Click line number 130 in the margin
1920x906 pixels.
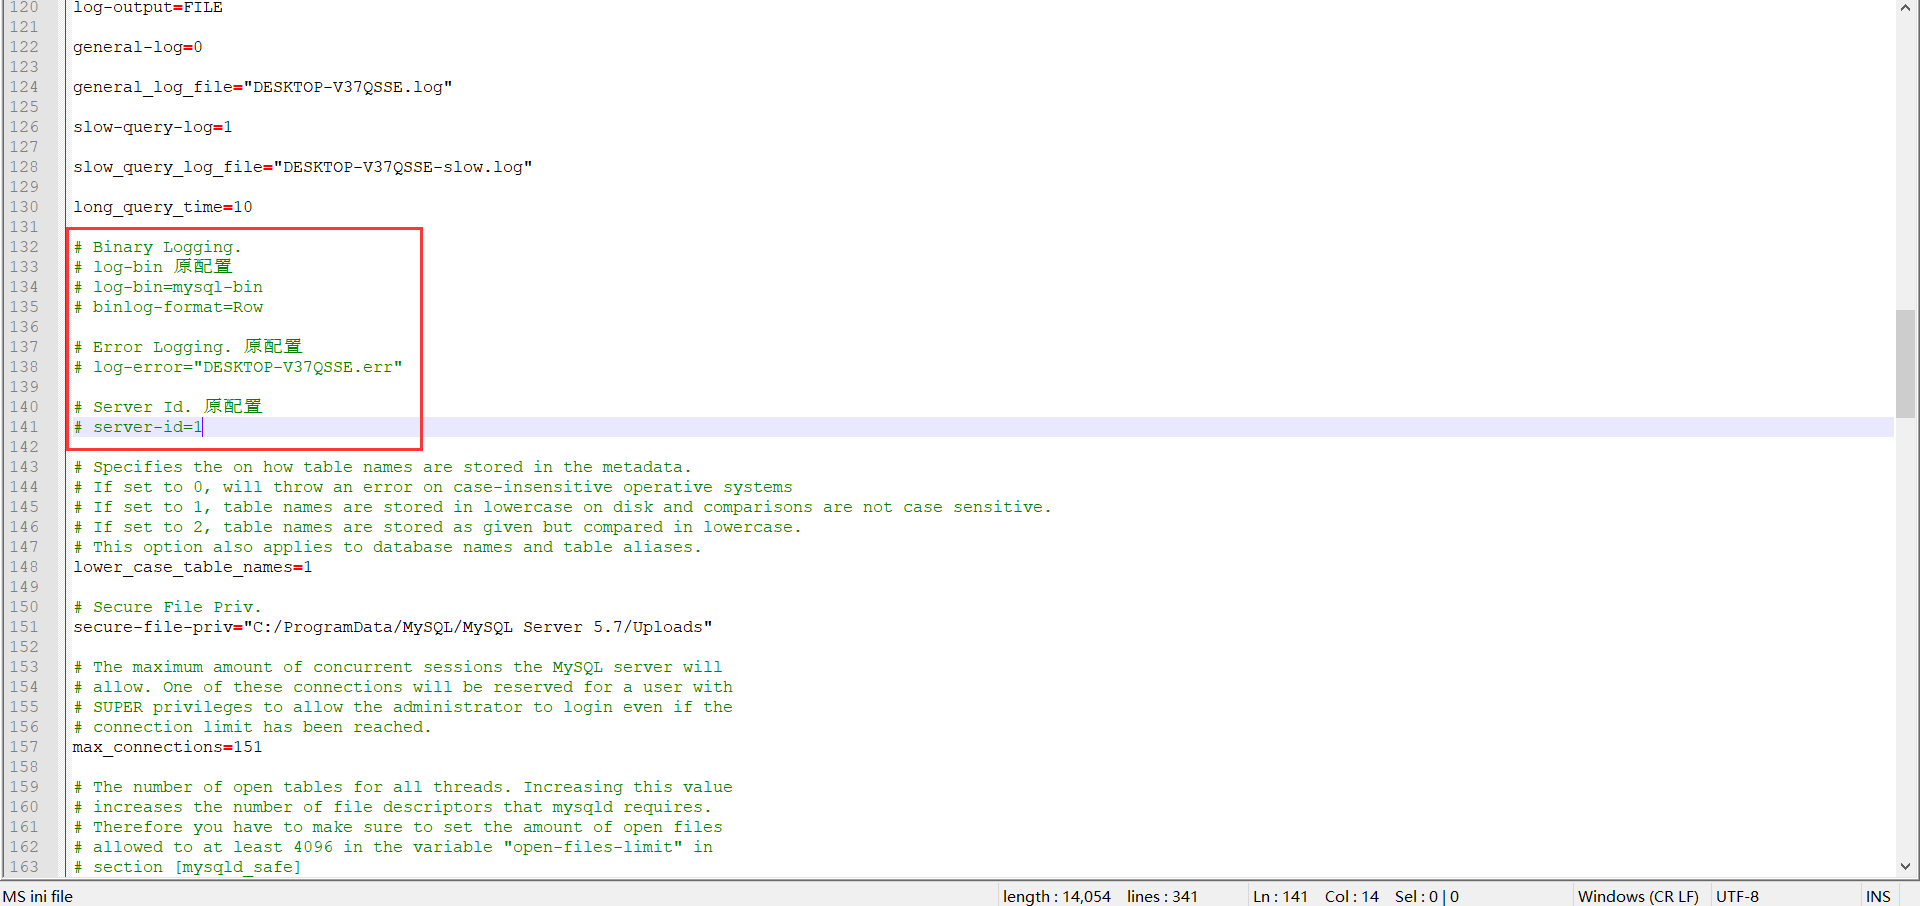(x=24, y=207)
